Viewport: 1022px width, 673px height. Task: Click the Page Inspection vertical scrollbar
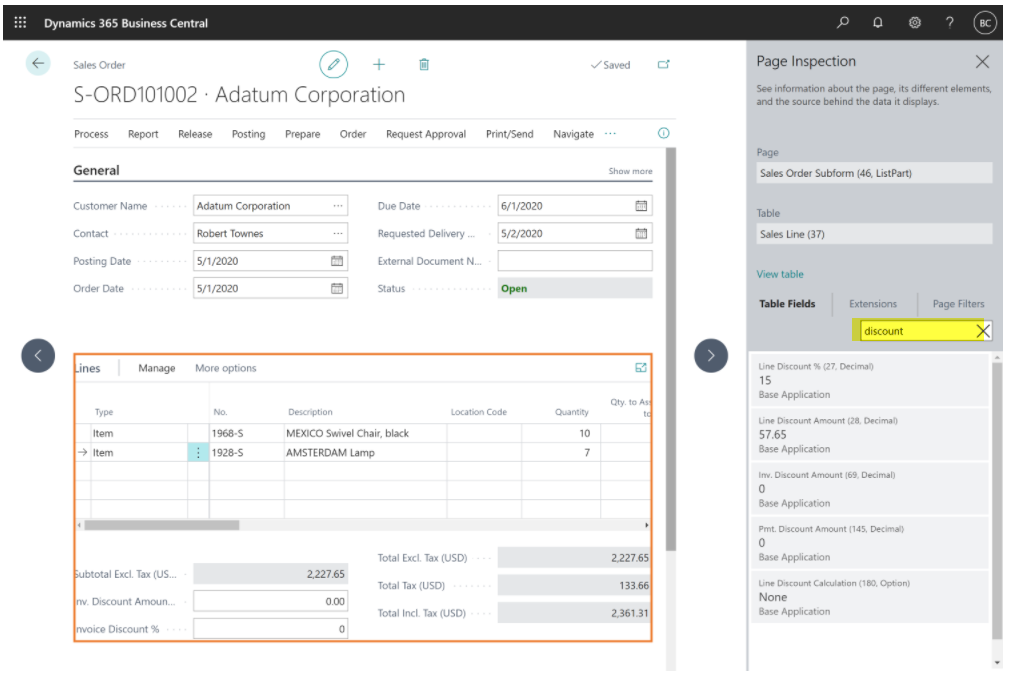(997, 500)
